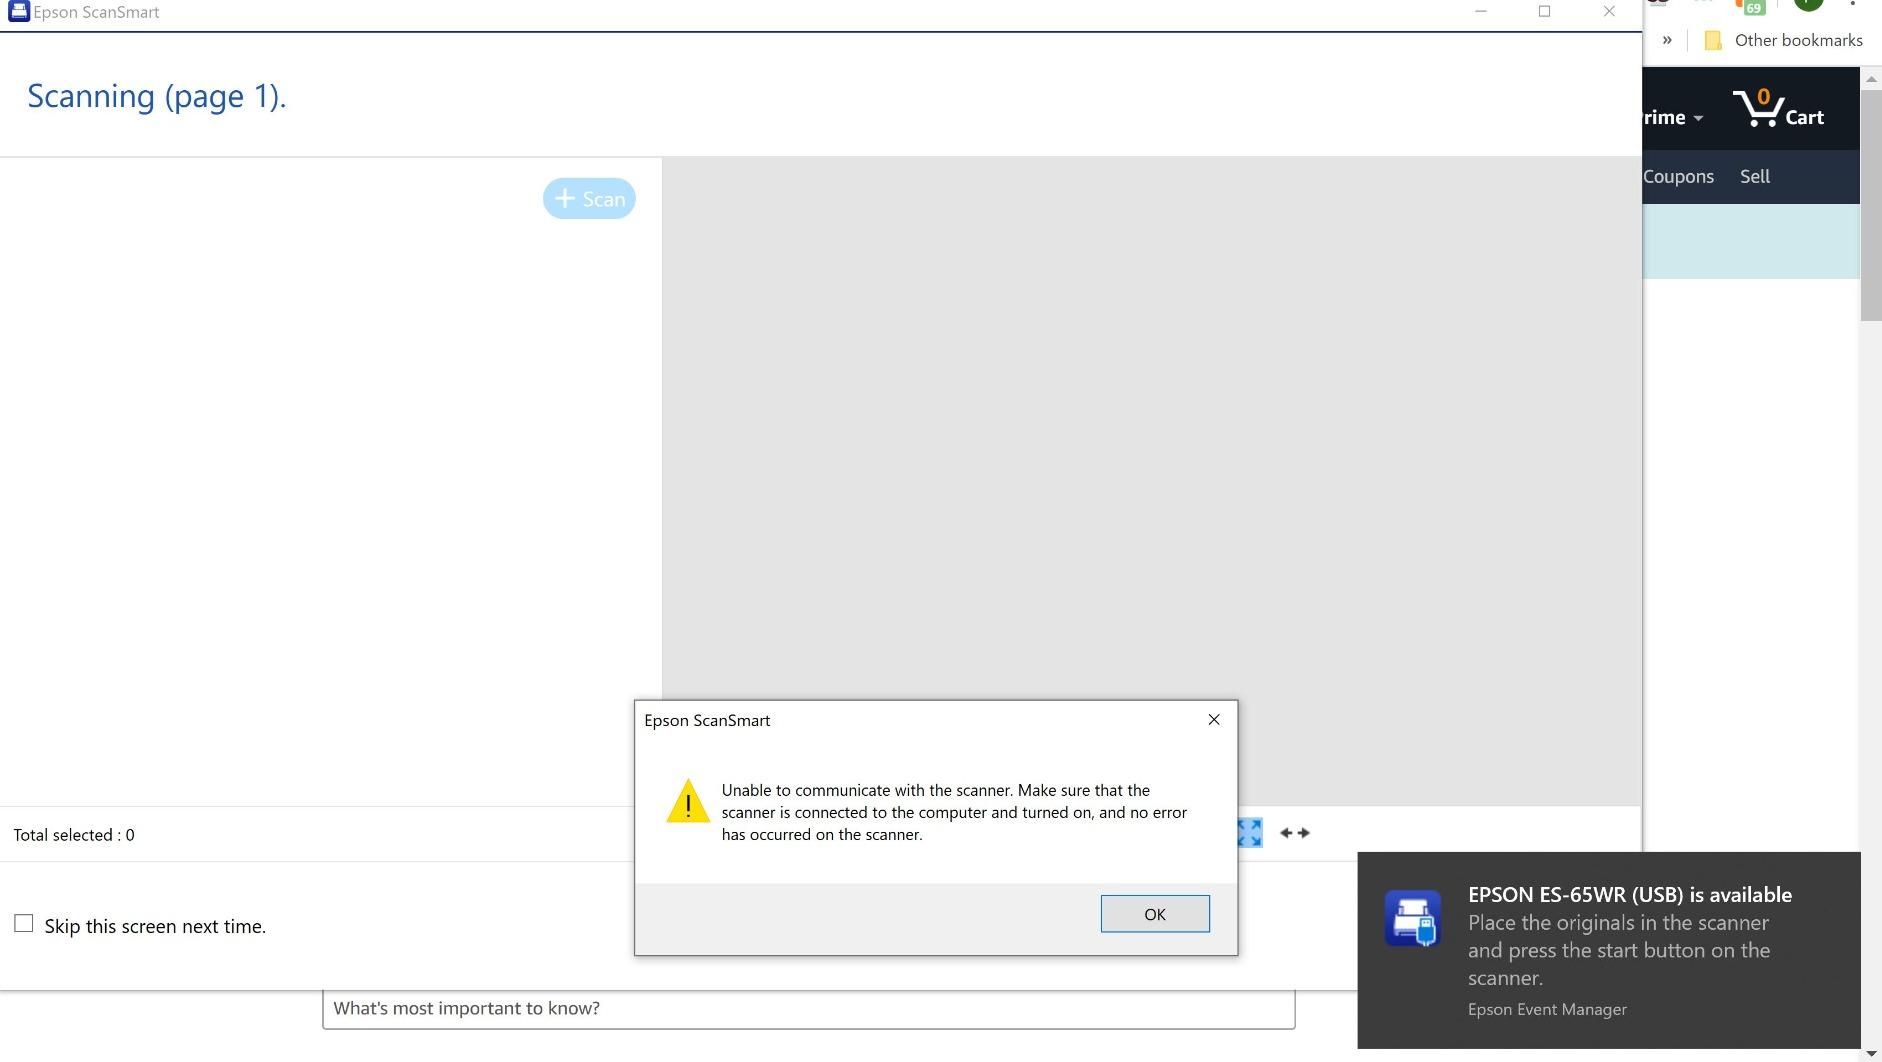Click the Epson ScanSmart title bar icon

(18, 12)
